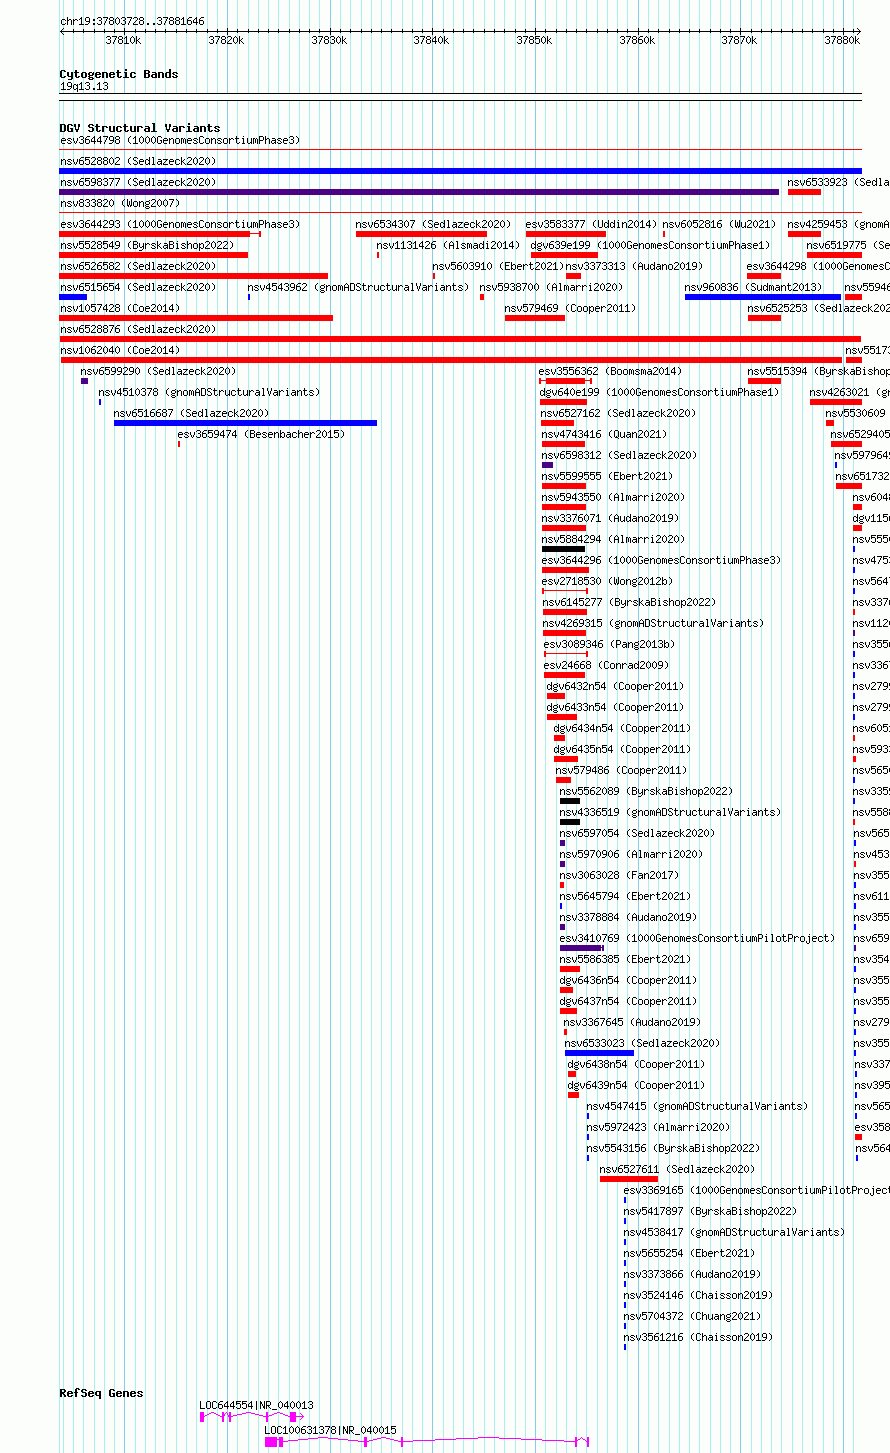Click the 37850k ruler tick label
Image resolution: width=890 pixels, height=1453 pixels.
click(534, 40)
